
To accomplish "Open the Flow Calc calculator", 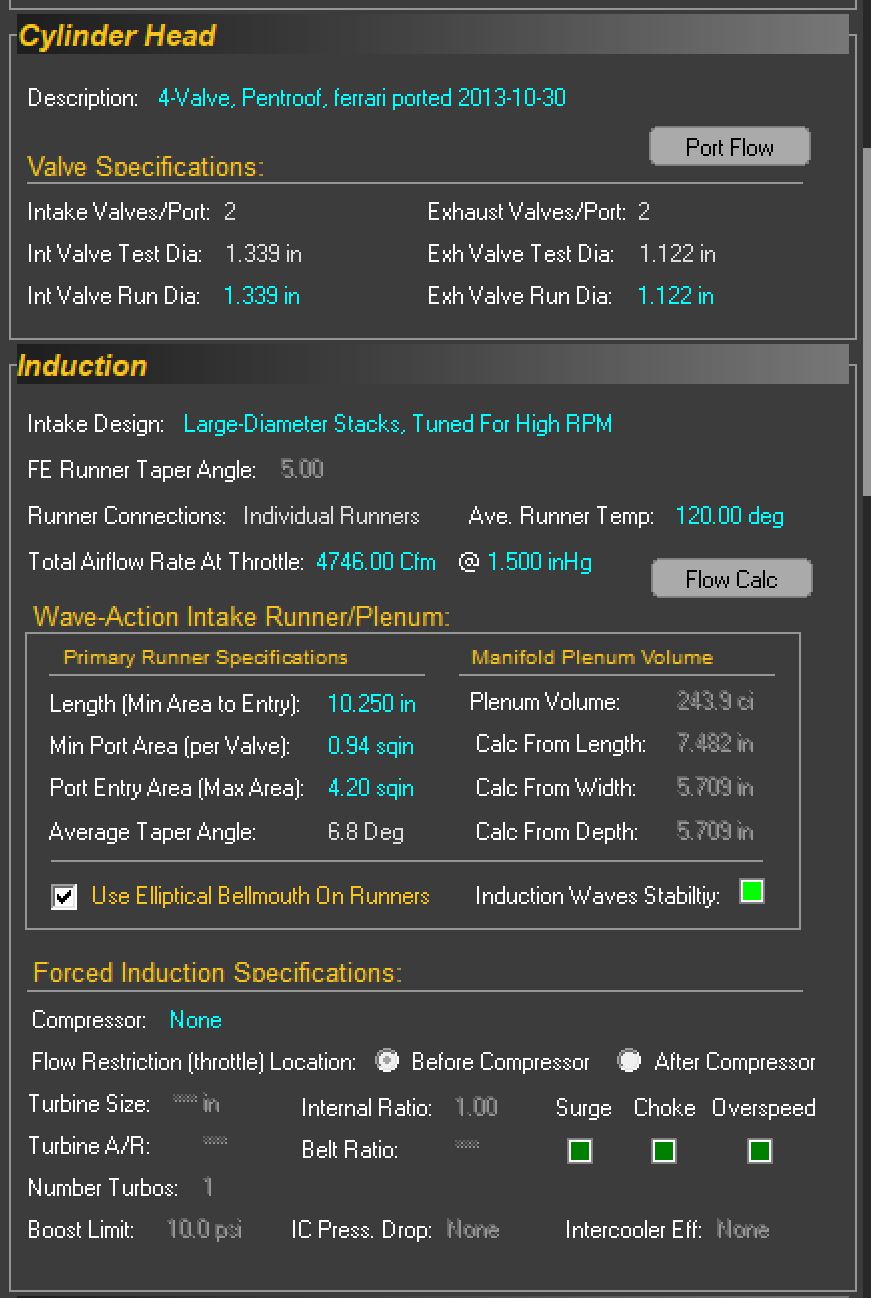I will tap(731, 579).
